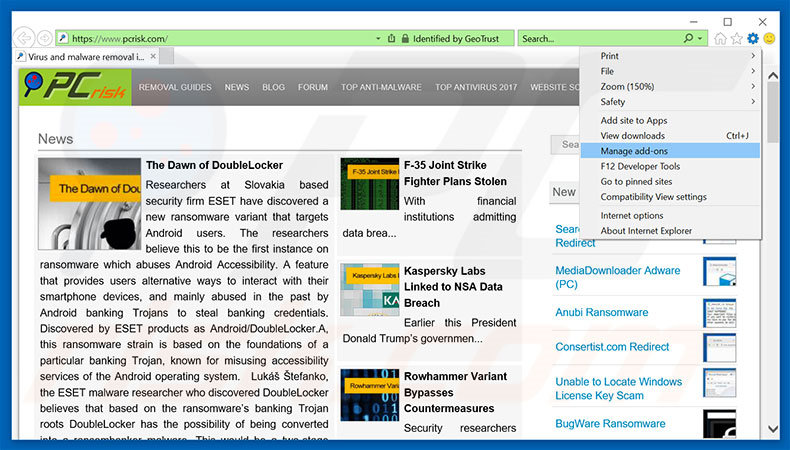Minimize the Internet Explorer window
Screen dimensions: 790x450
click(694, 22)
